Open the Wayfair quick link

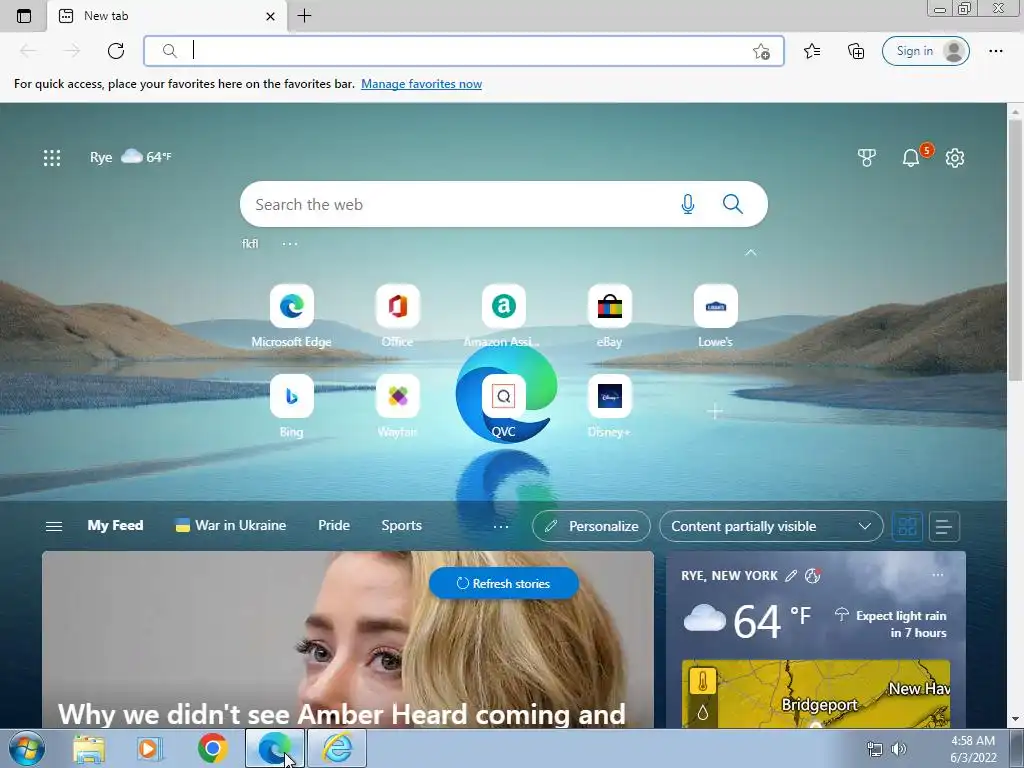397,406
